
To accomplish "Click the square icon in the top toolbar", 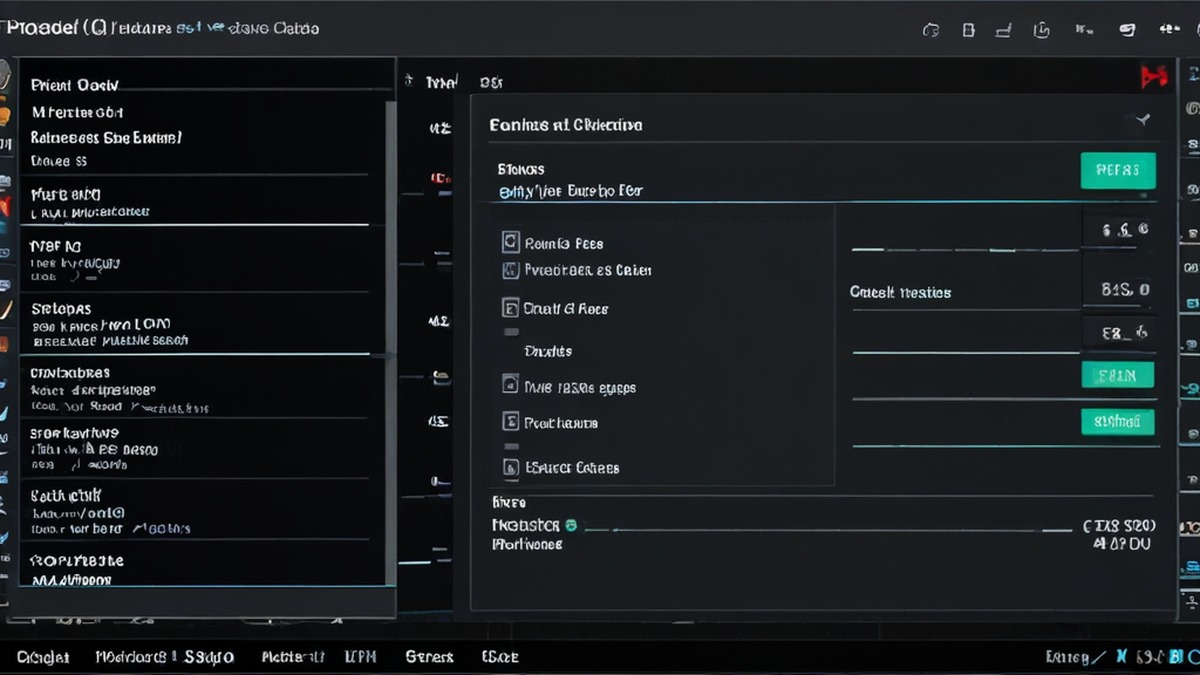I will pos(968,30).
